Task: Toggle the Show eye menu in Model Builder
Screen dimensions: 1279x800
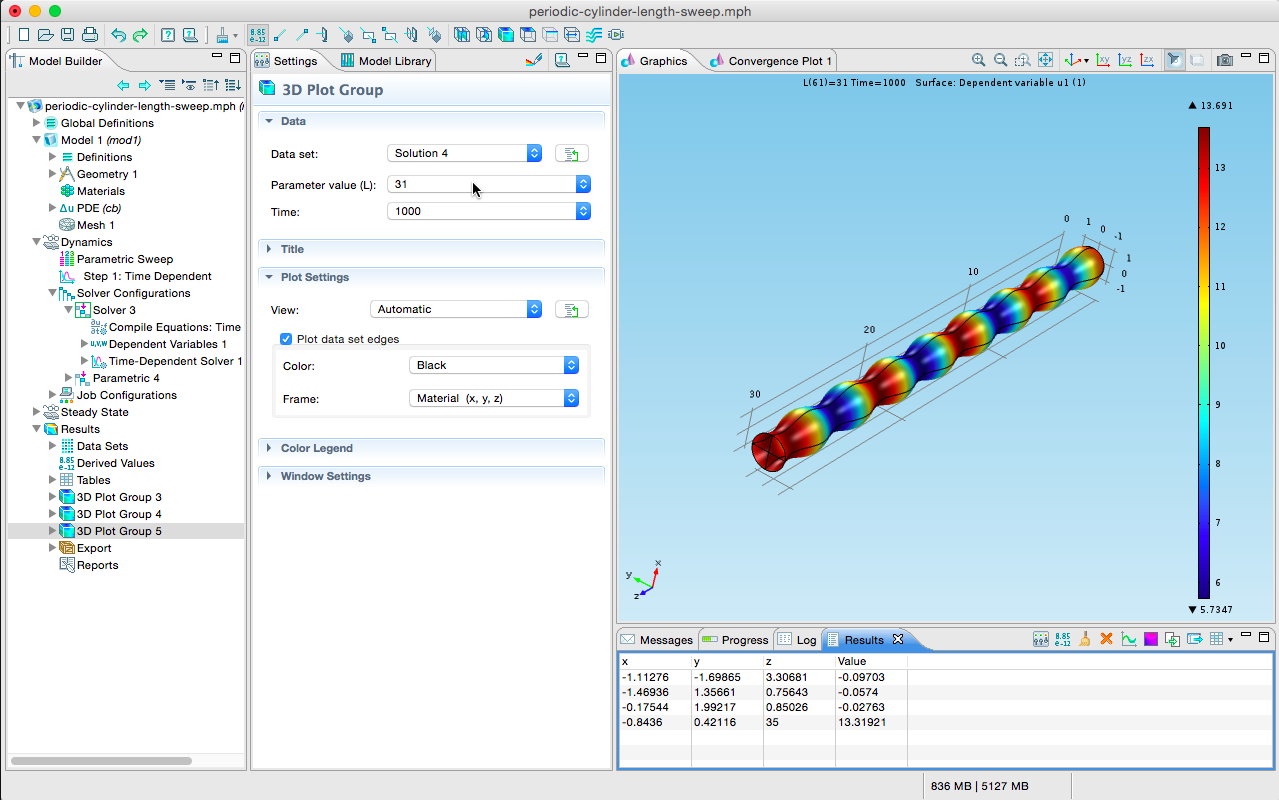Action: click(x=189, y=85)
